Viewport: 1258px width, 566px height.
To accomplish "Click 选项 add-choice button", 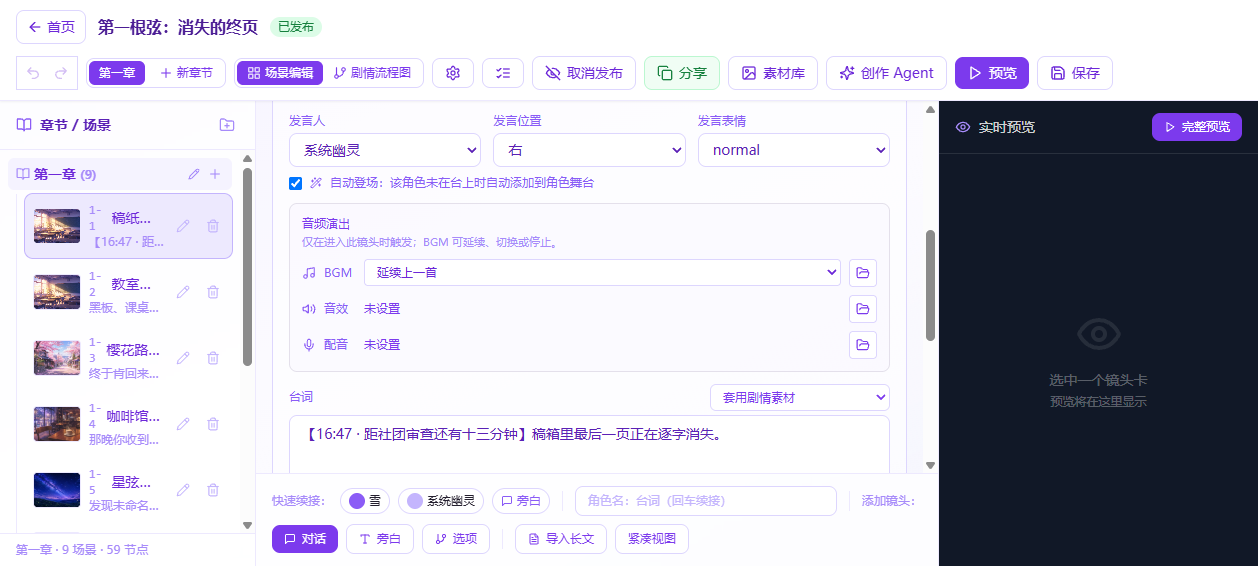I will (456, 539).
